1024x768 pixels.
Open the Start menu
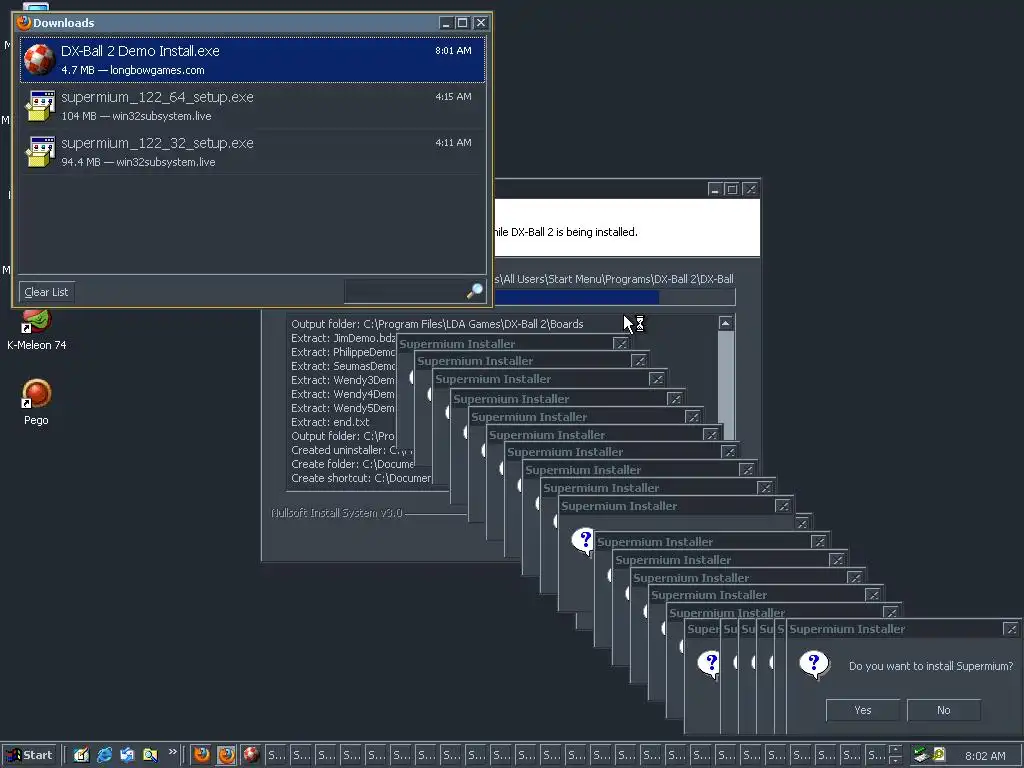click(29, 755)
